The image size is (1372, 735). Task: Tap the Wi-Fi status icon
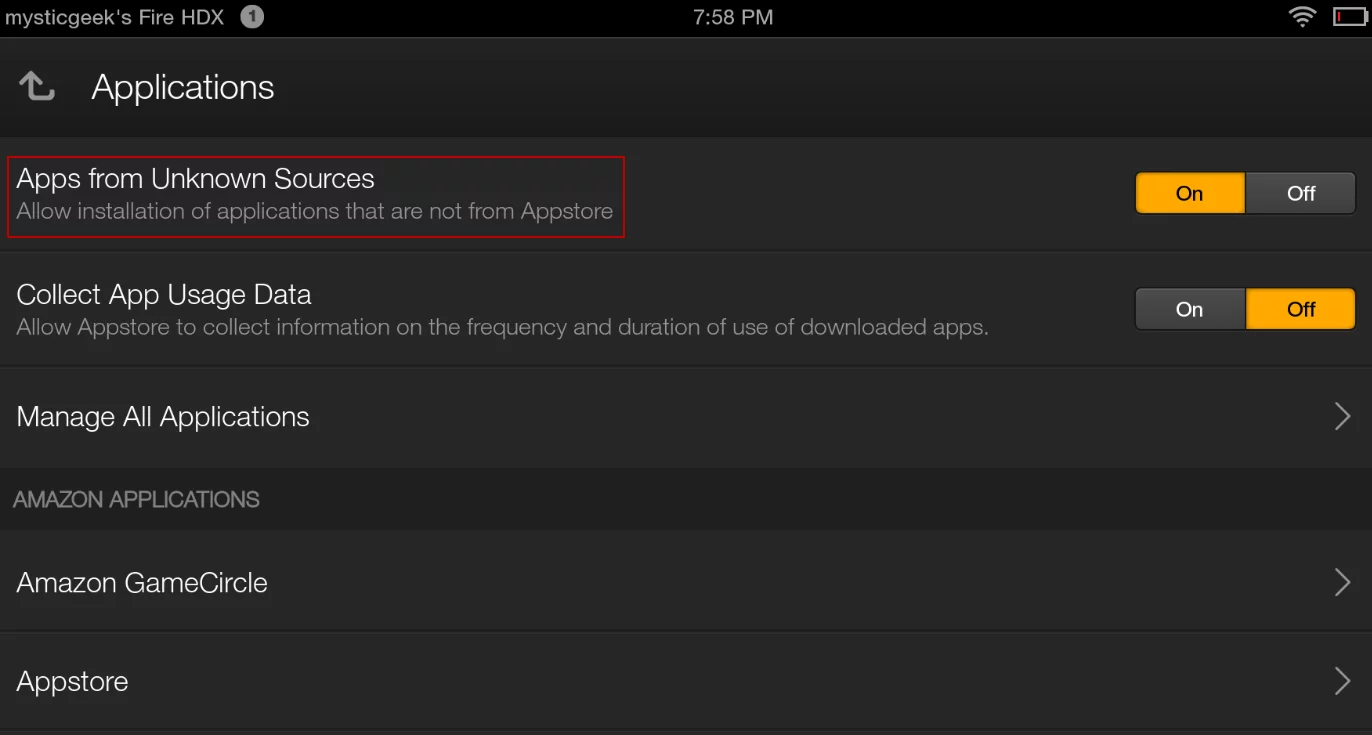point(1301,16)
